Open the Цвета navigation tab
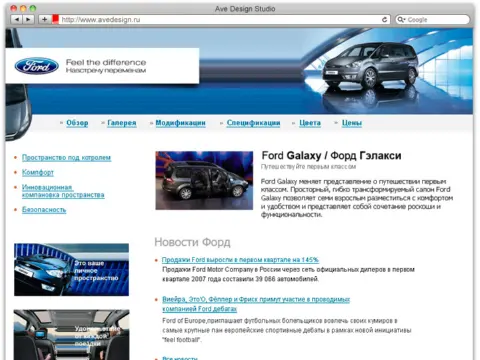Viewport: 480px width, 360px height. pyautogui.click(x=310, y=123)
